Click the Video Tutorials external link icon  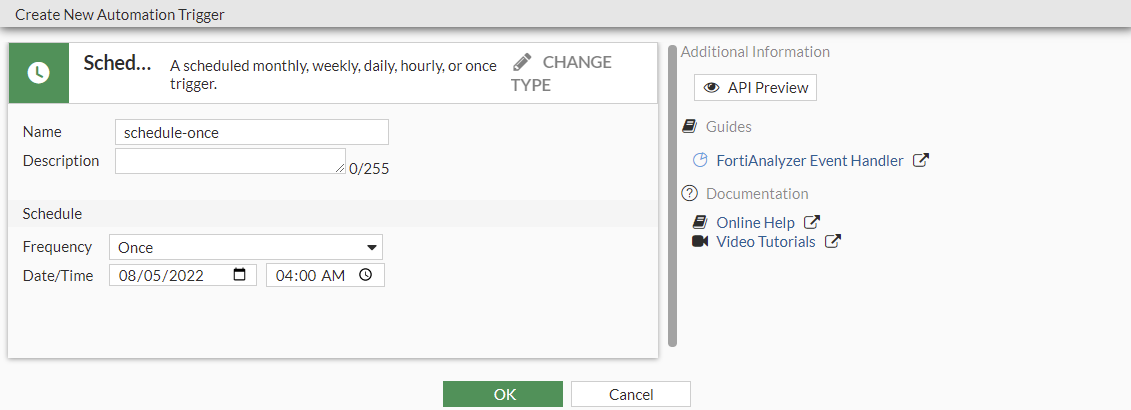point(832,242)
